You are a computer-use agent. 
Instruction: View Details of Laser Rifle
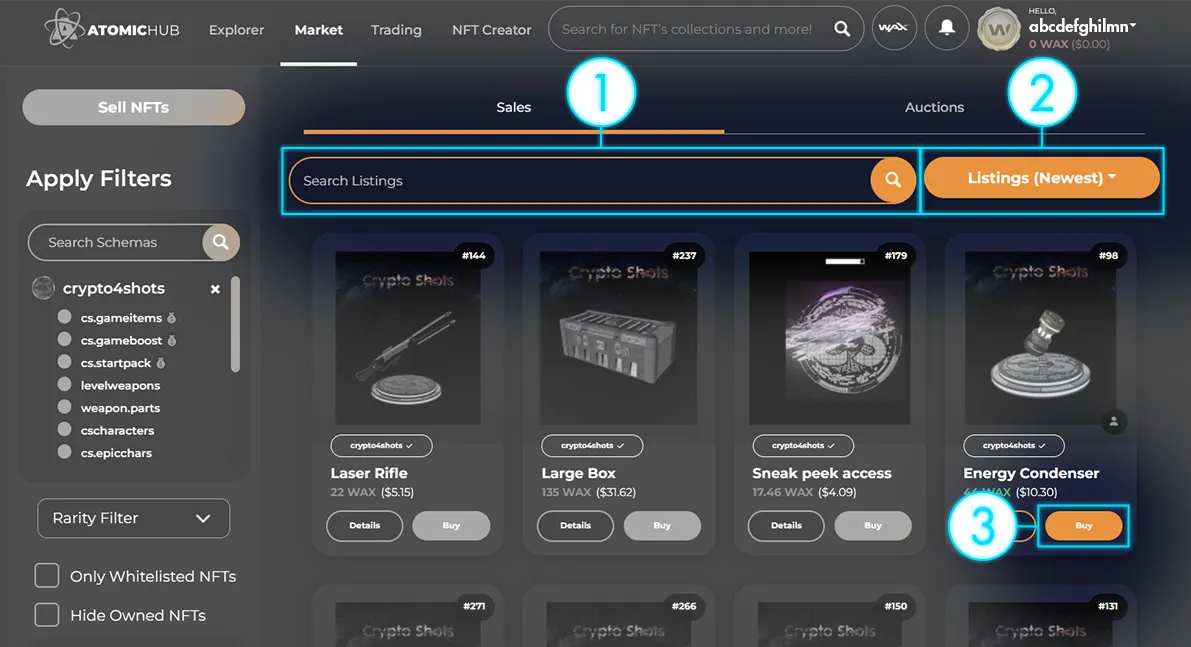click(365, 525)
